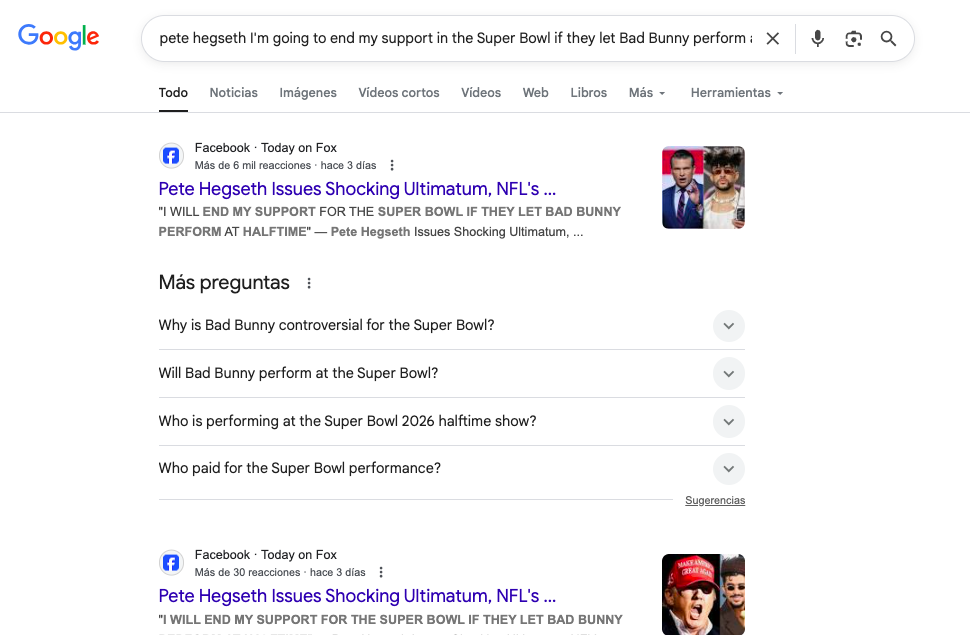Switch to the Imágenes tab
Screen dimensions: 970x635
(x=308, y=93)
